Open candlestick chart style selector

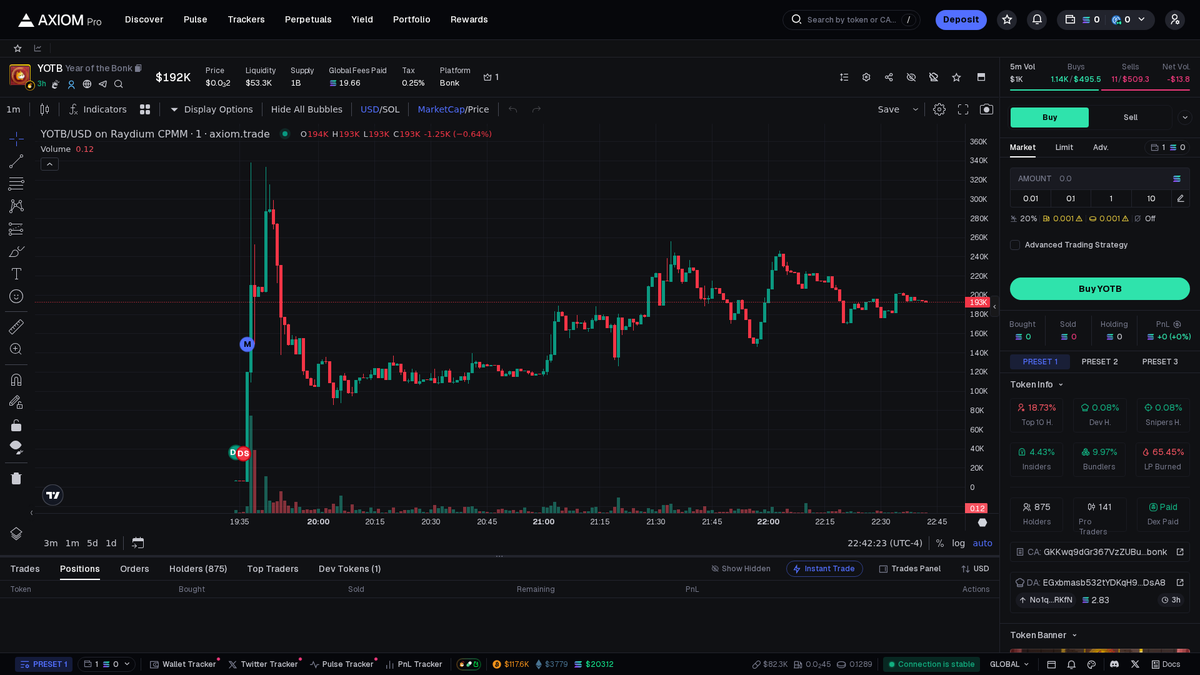pyautogui.click(x=44, y=109)
